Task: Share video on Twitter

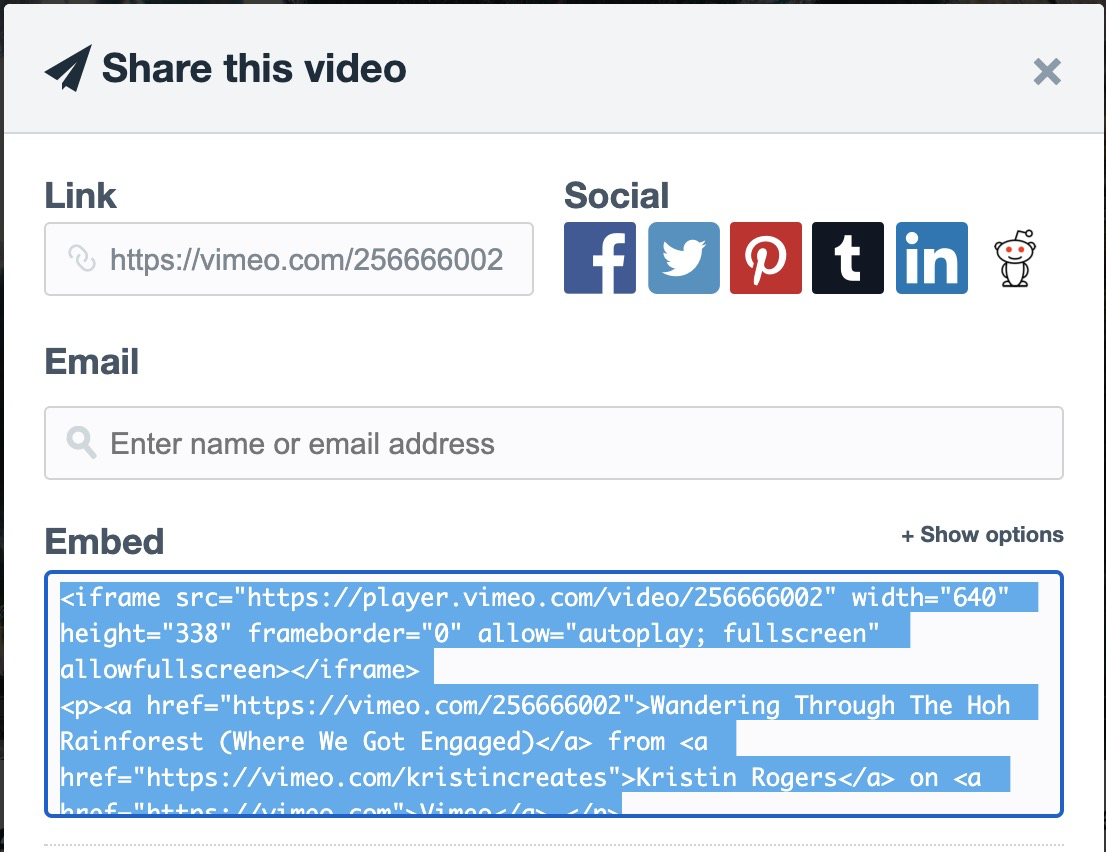Action: coord(683,258)
